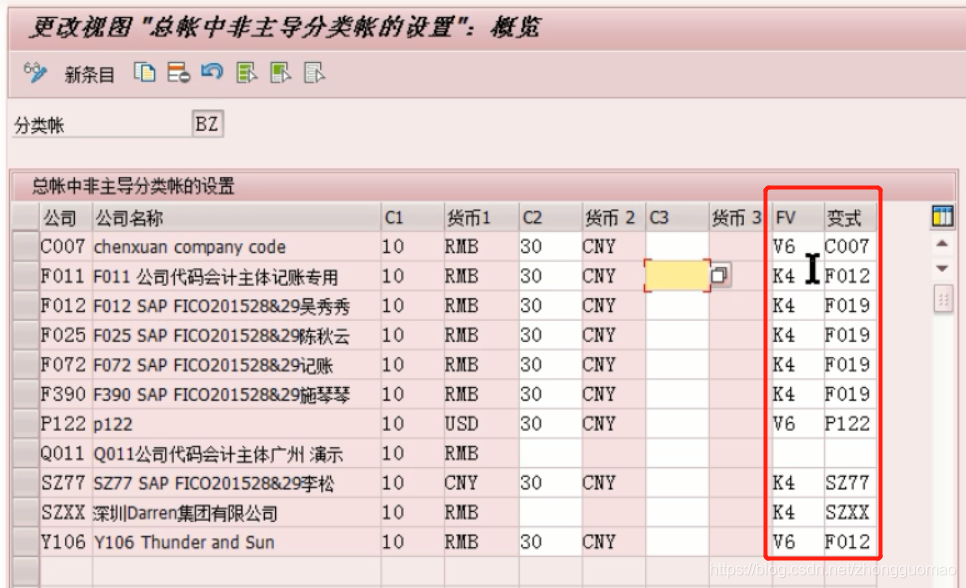This screenshot has height=588, width=966.
Task: Select row F072 using its row selector
Action: coord(26,364)
